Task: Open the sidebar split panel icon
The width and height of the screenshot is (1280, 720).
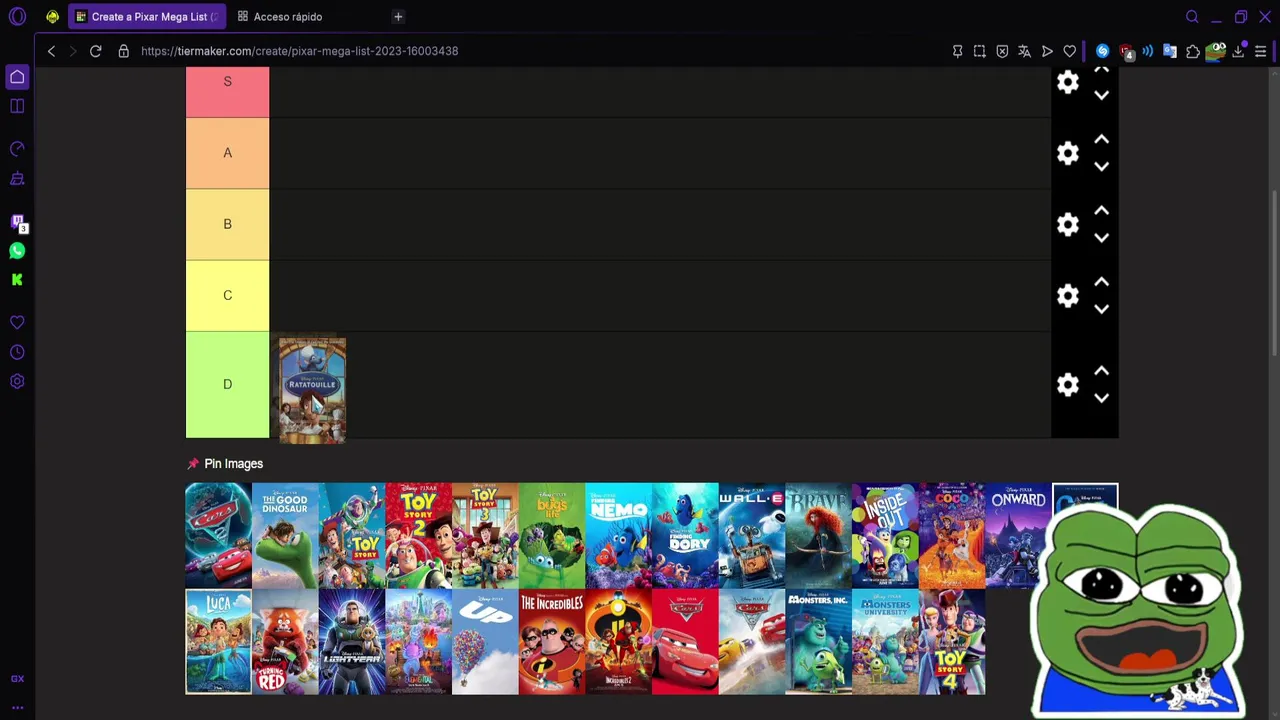Action: (17, 106)
